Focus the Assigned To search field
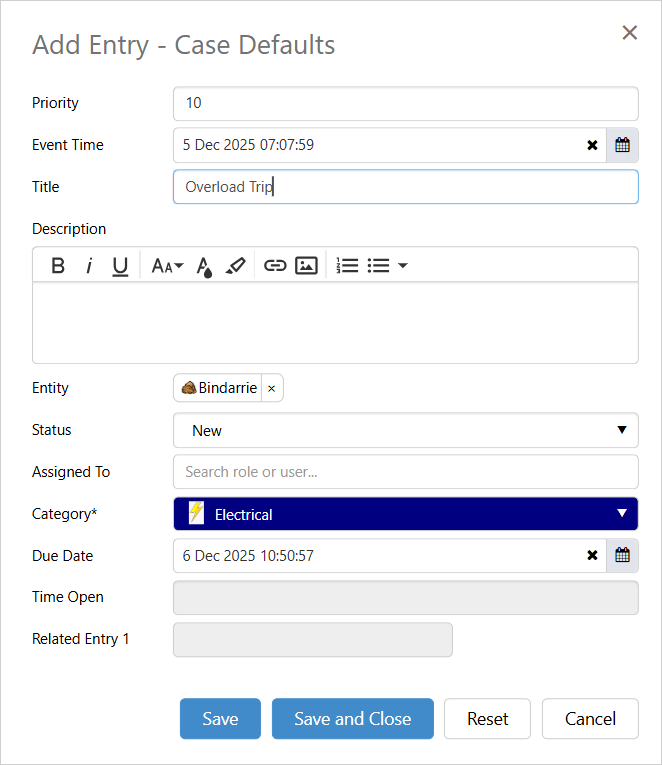 (405, 472)
